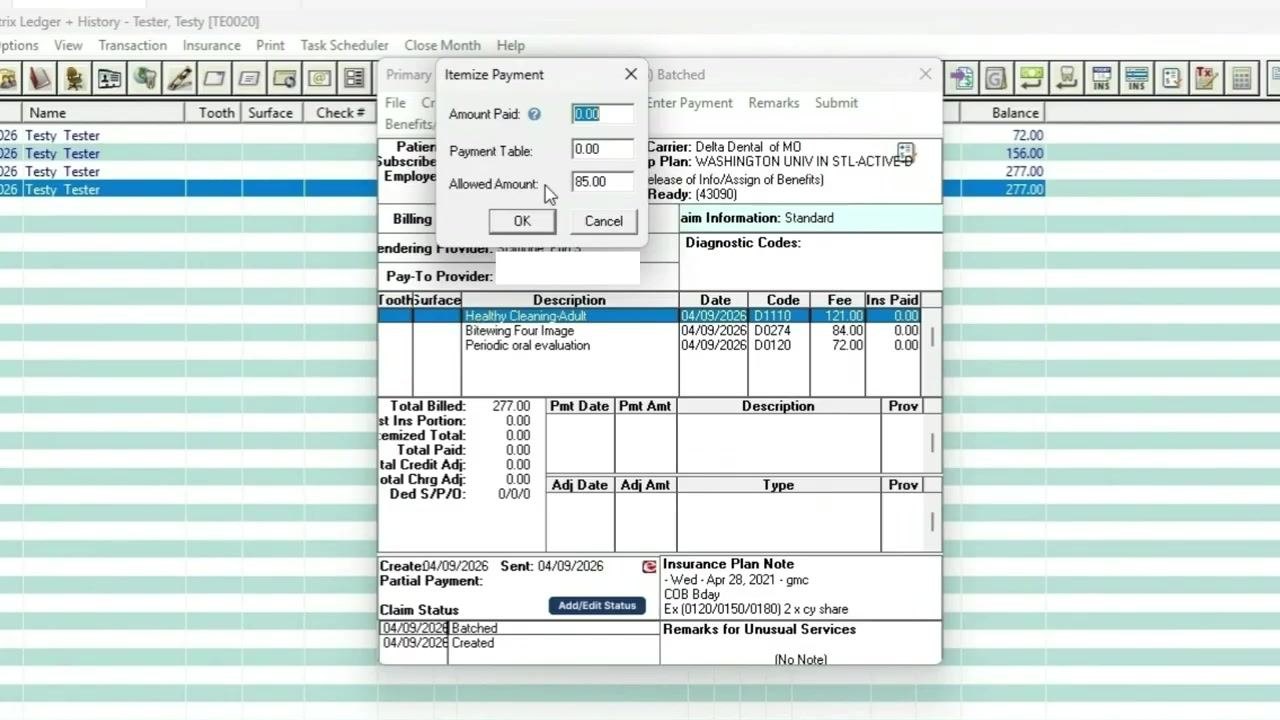Open the Transaction menu
1280x720 pixels.
132,45
